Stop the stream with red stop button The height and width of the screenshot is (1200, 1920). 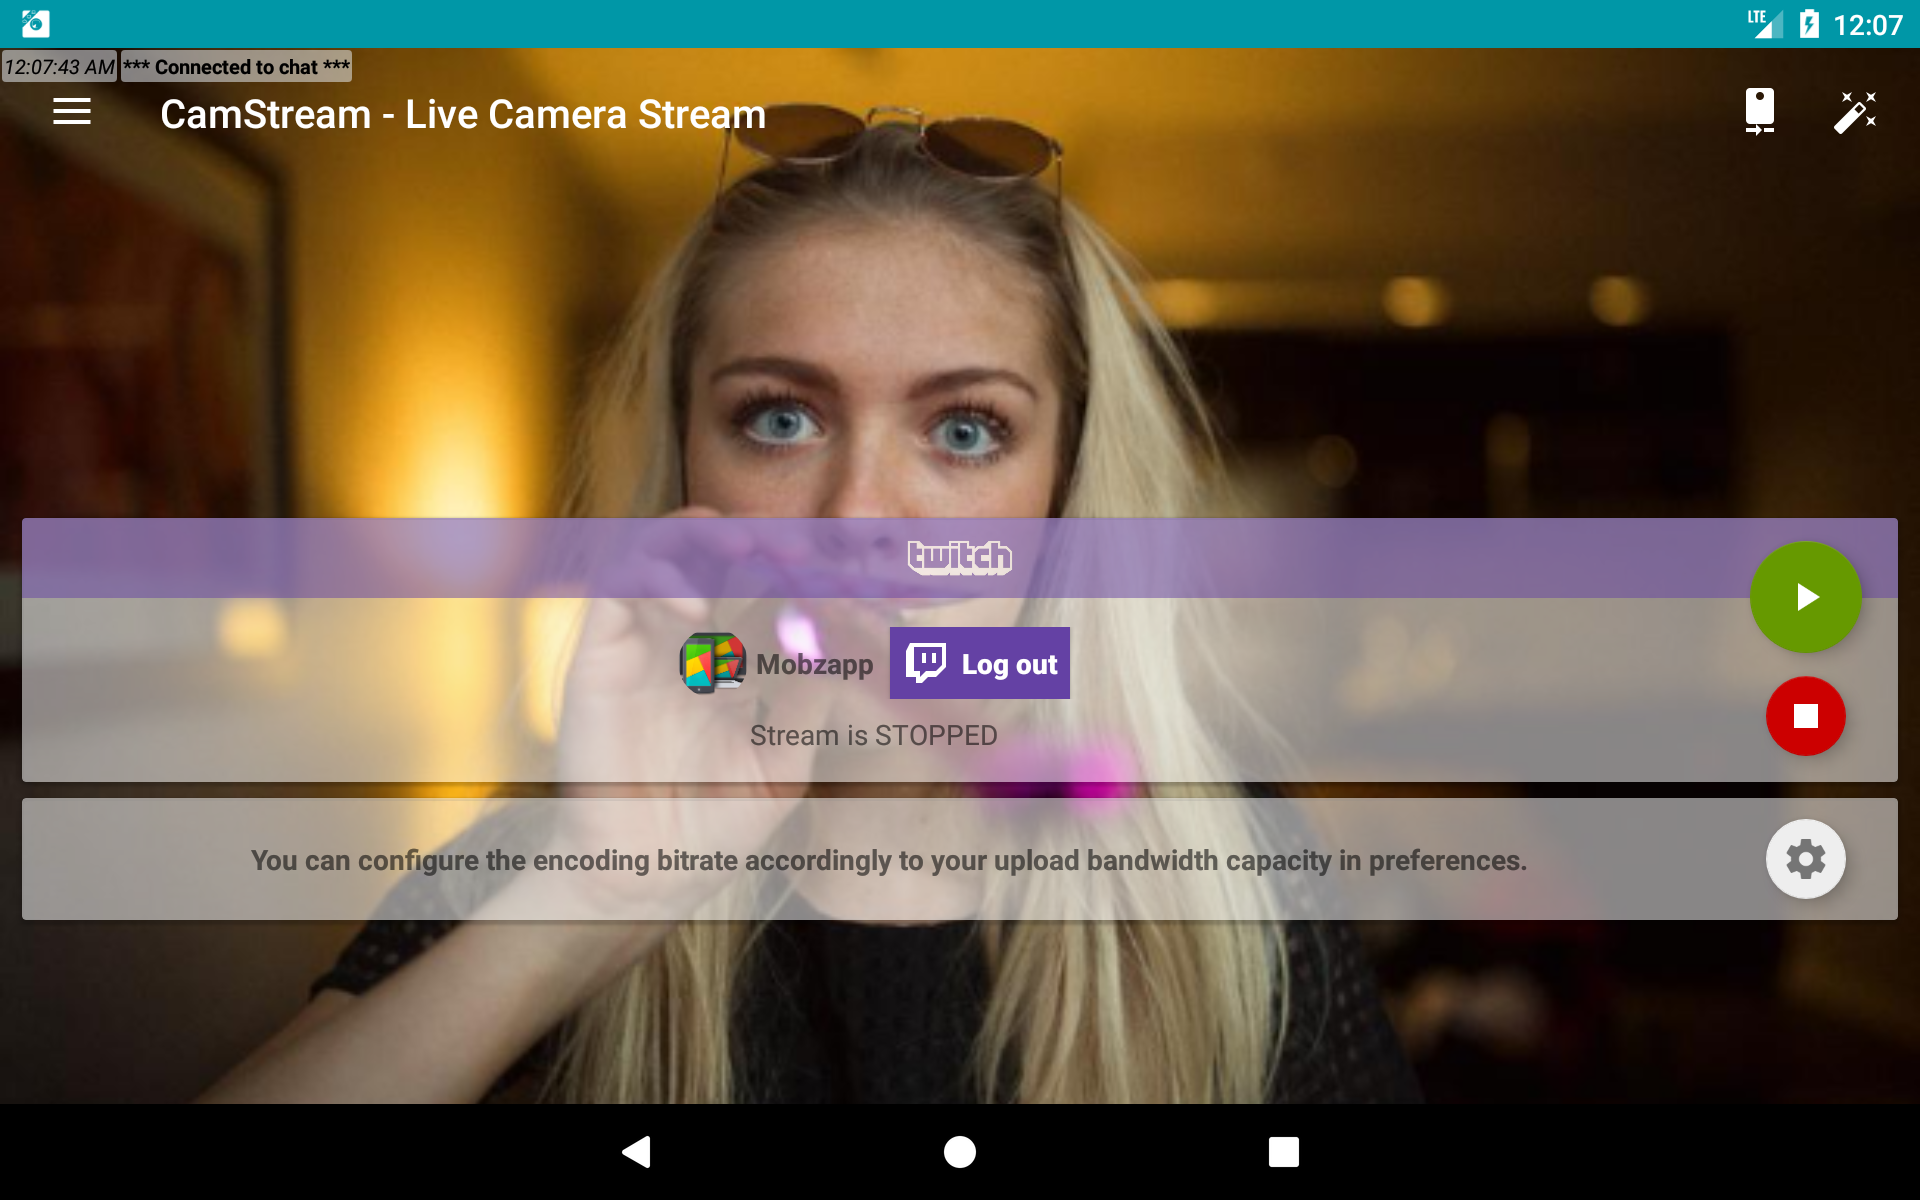click(1805, 716)
